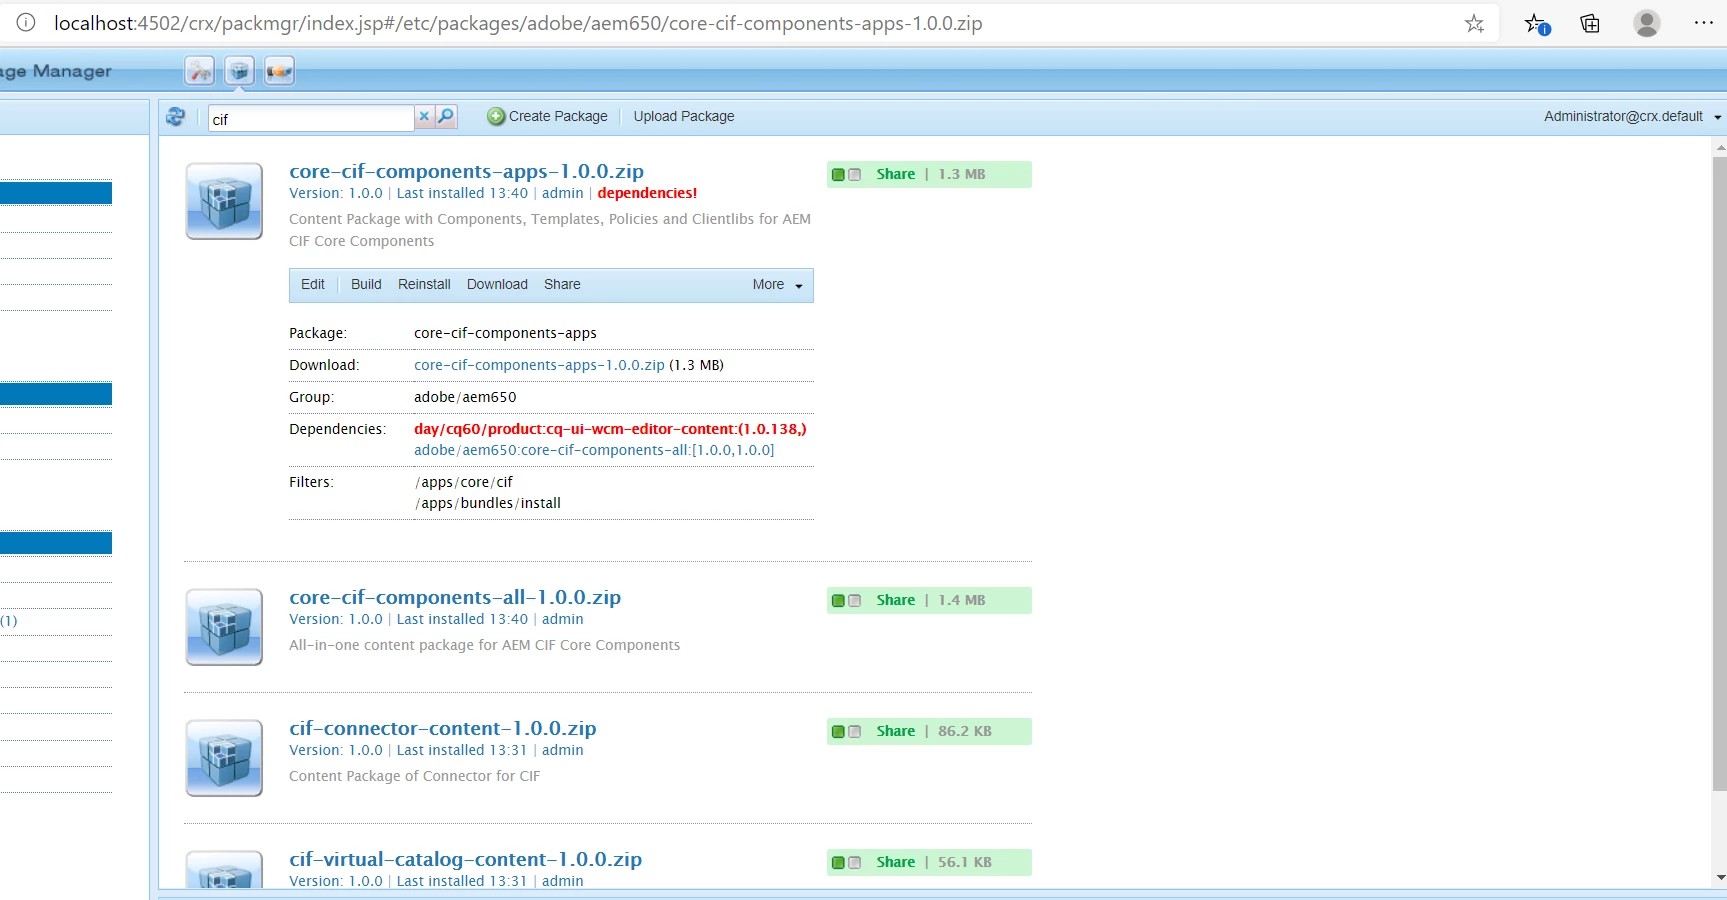Open the Package Share toolbar icon
Viewport: 1727px width, 900px height.
(279, 71)
